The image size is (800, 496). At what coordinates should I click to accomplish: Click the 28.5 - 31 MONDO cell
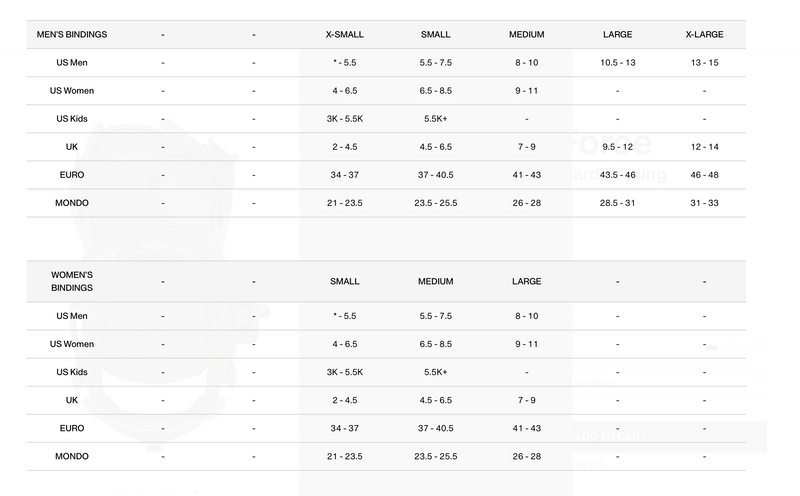[617, 203]
